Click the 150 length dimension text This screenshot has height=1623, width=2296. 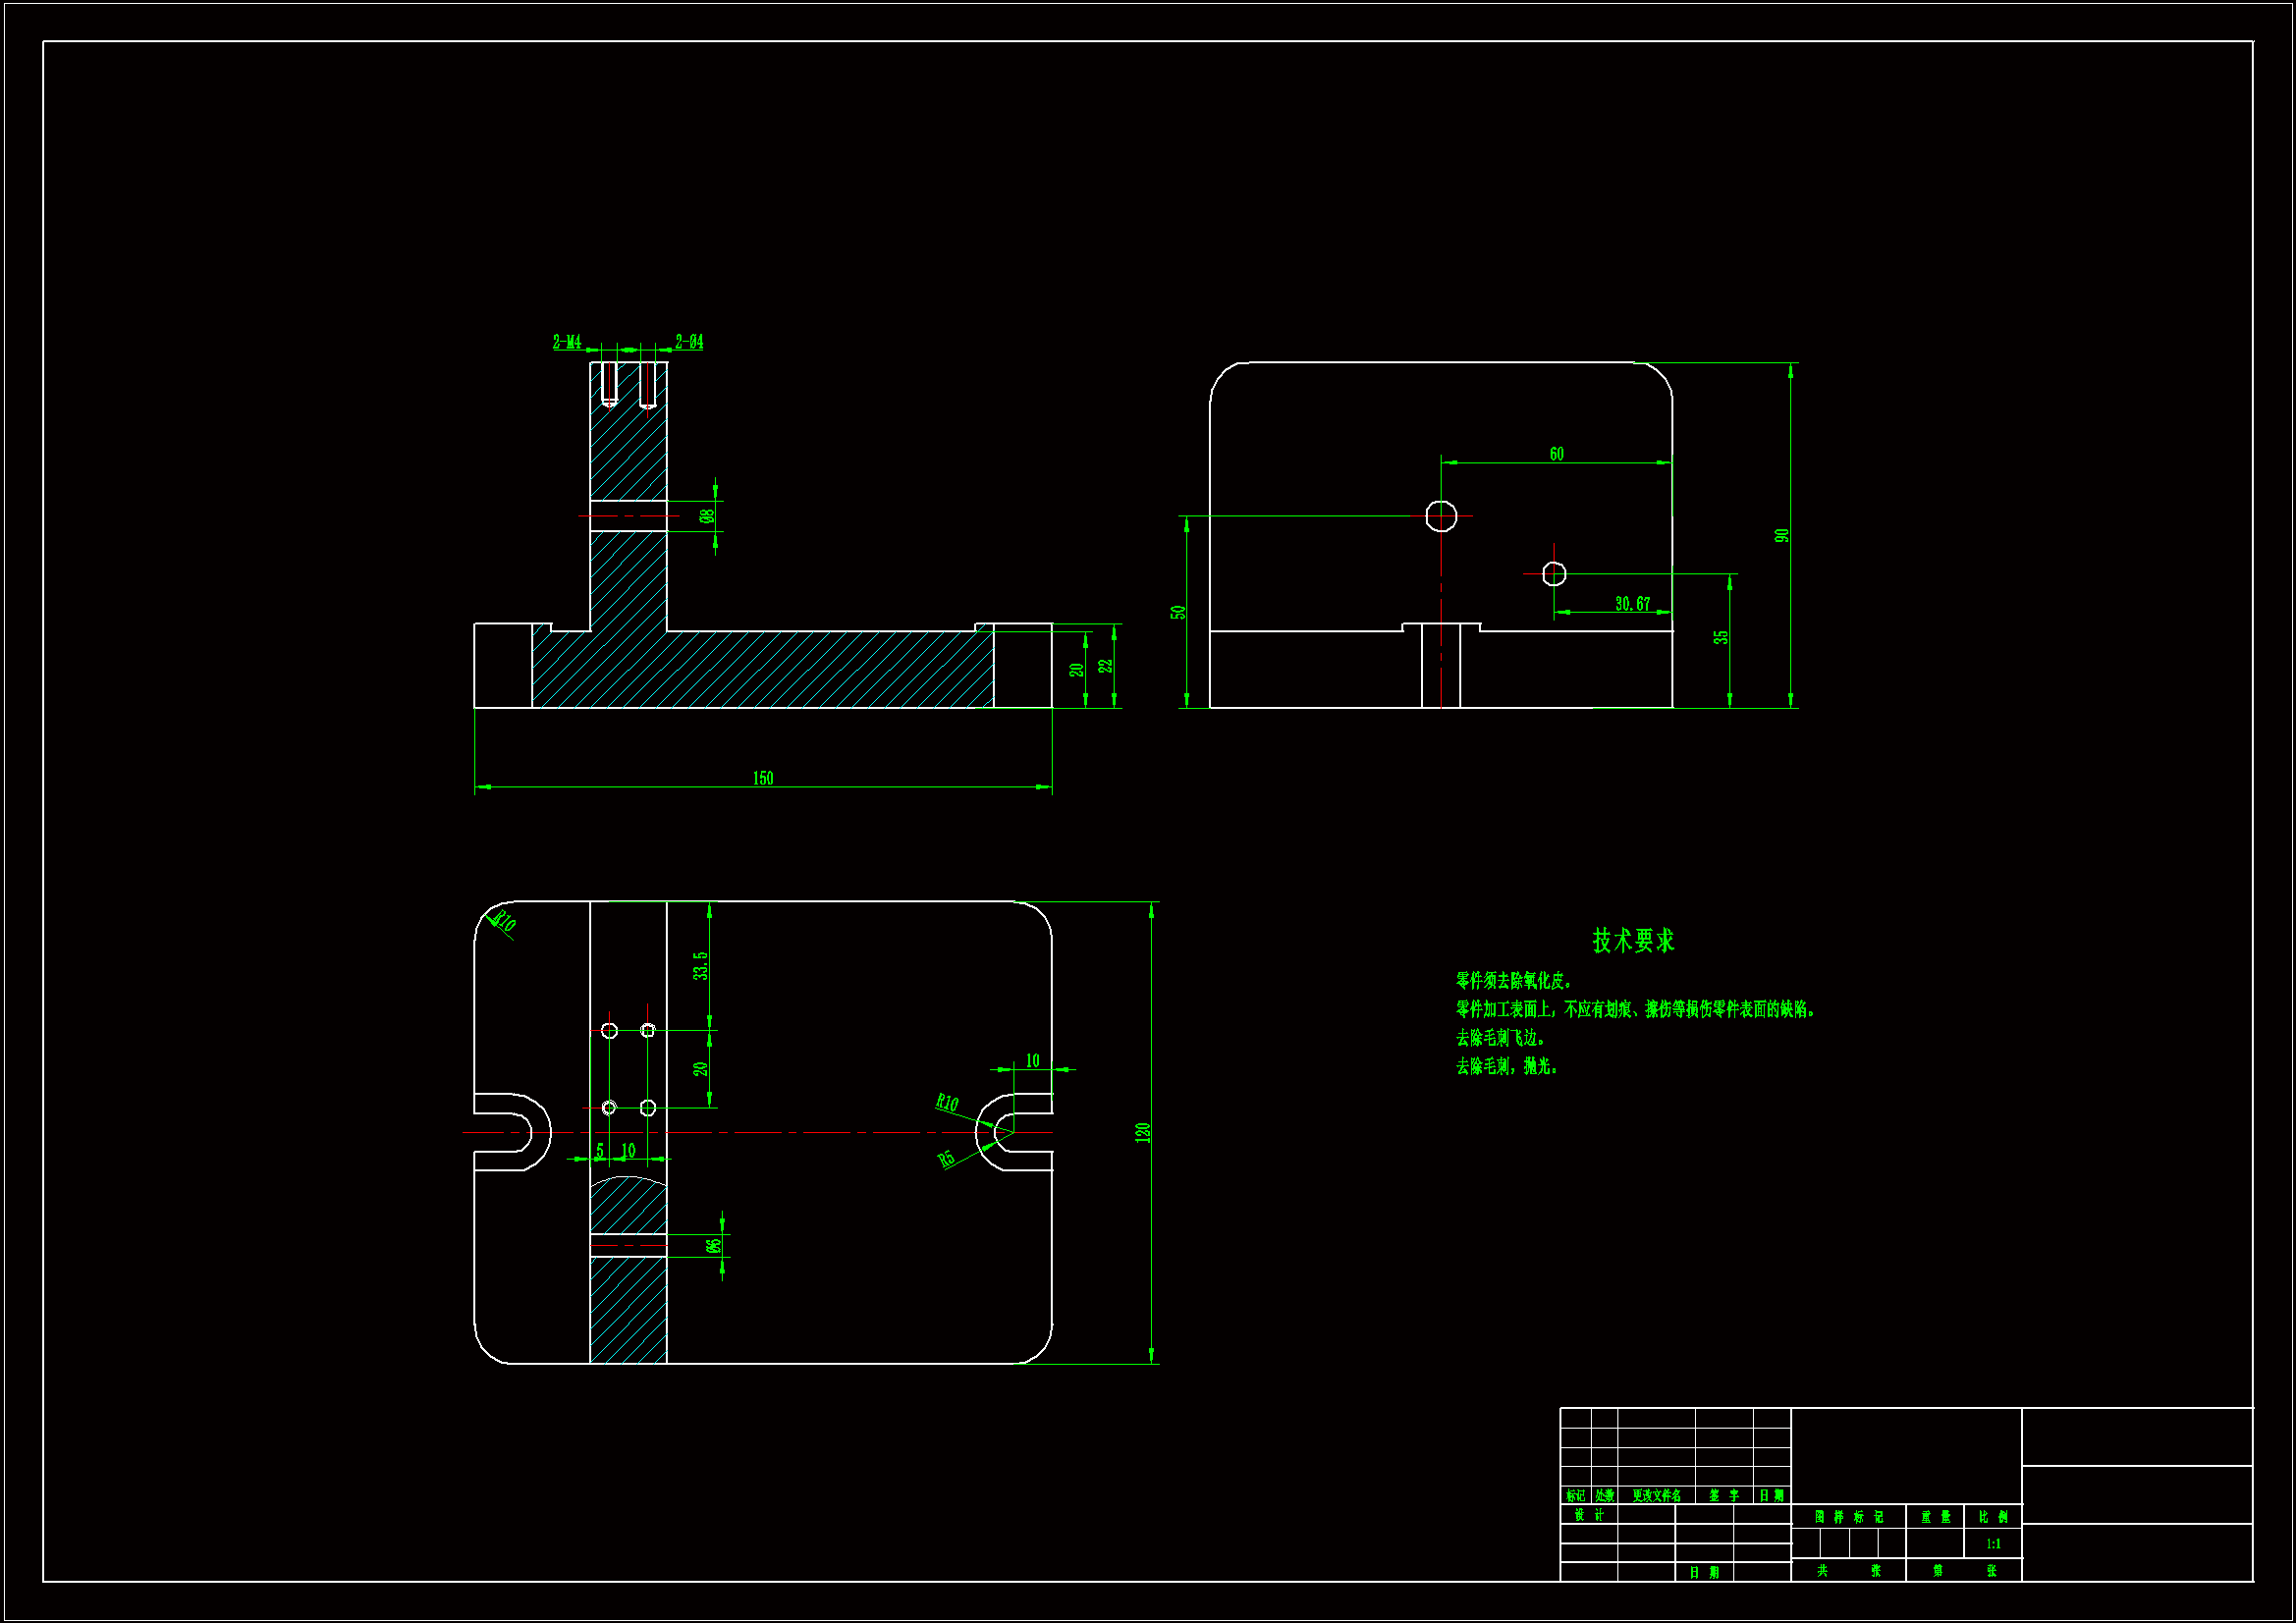(762, 778)
